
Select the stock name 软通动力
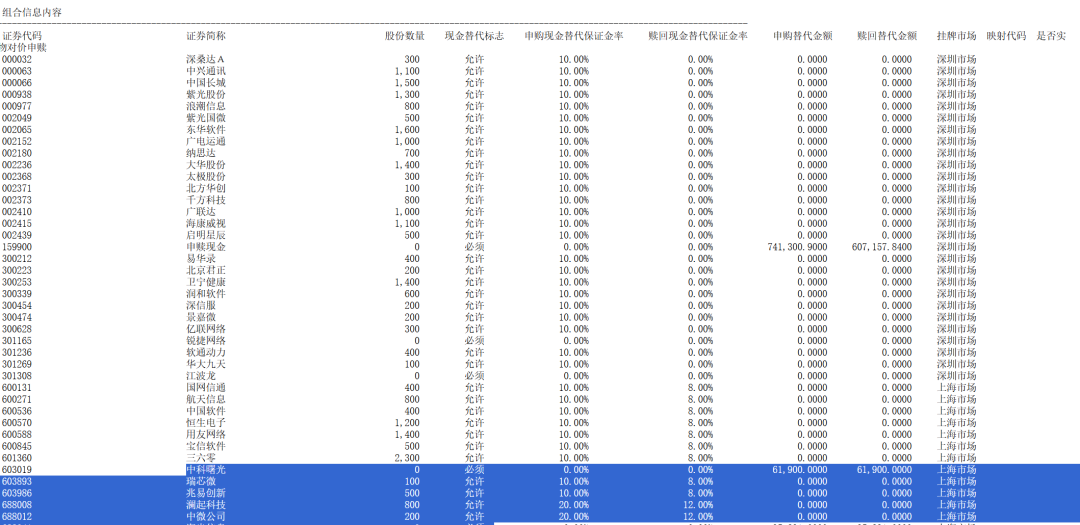click(206, 352)
